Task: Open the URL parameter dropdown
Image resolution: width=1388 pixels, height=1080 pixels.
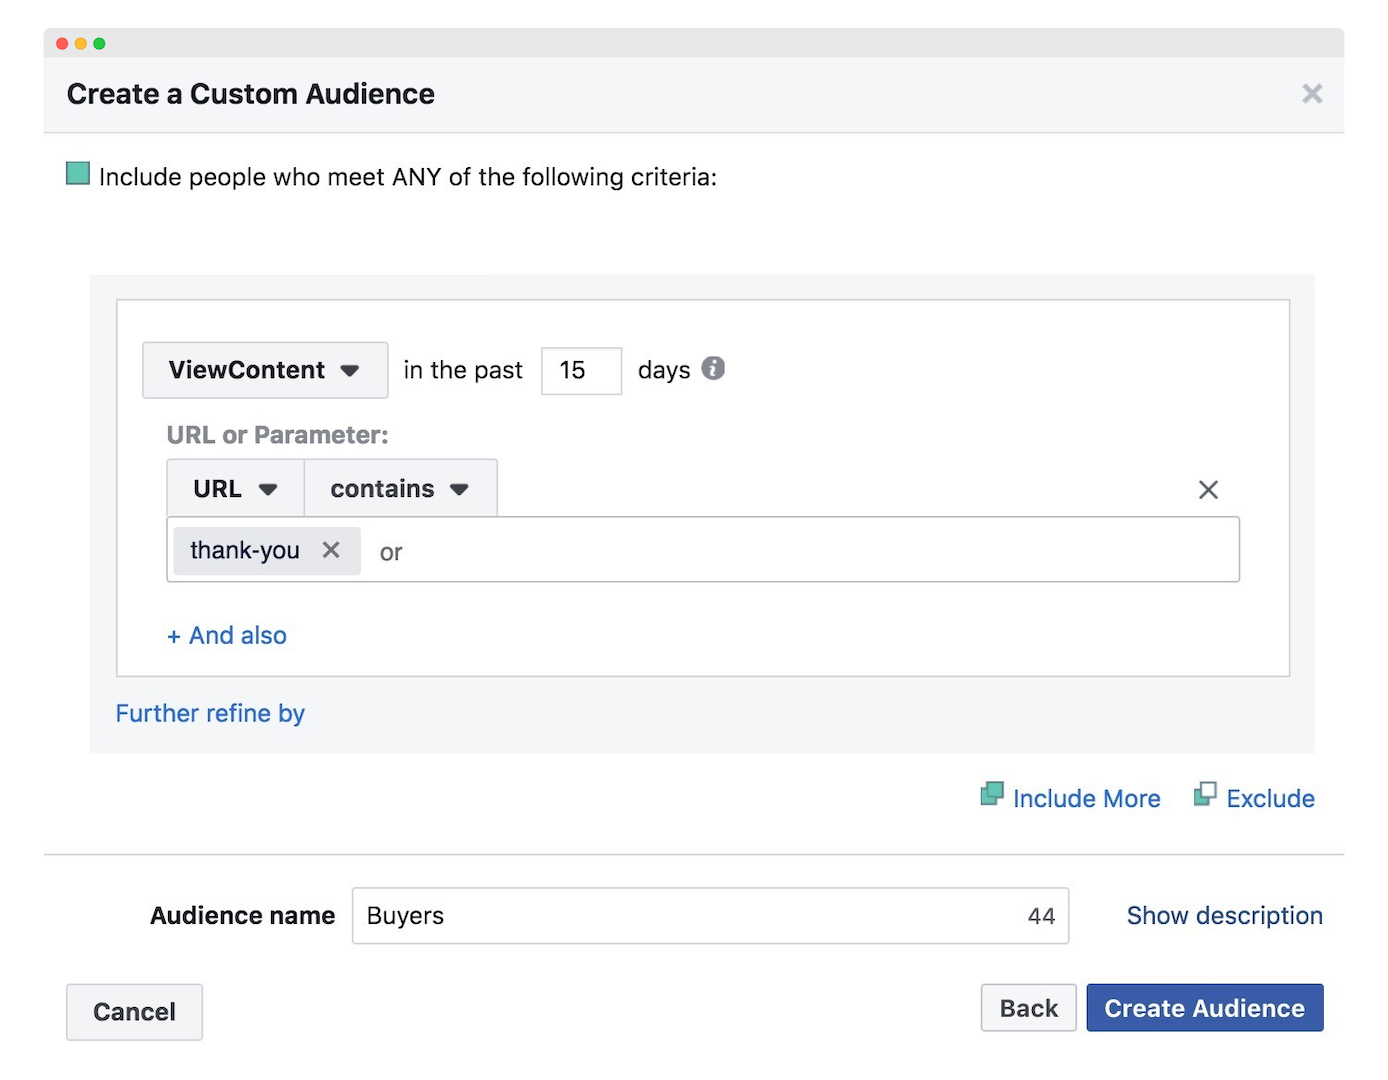Action: (x=235, y=488)
